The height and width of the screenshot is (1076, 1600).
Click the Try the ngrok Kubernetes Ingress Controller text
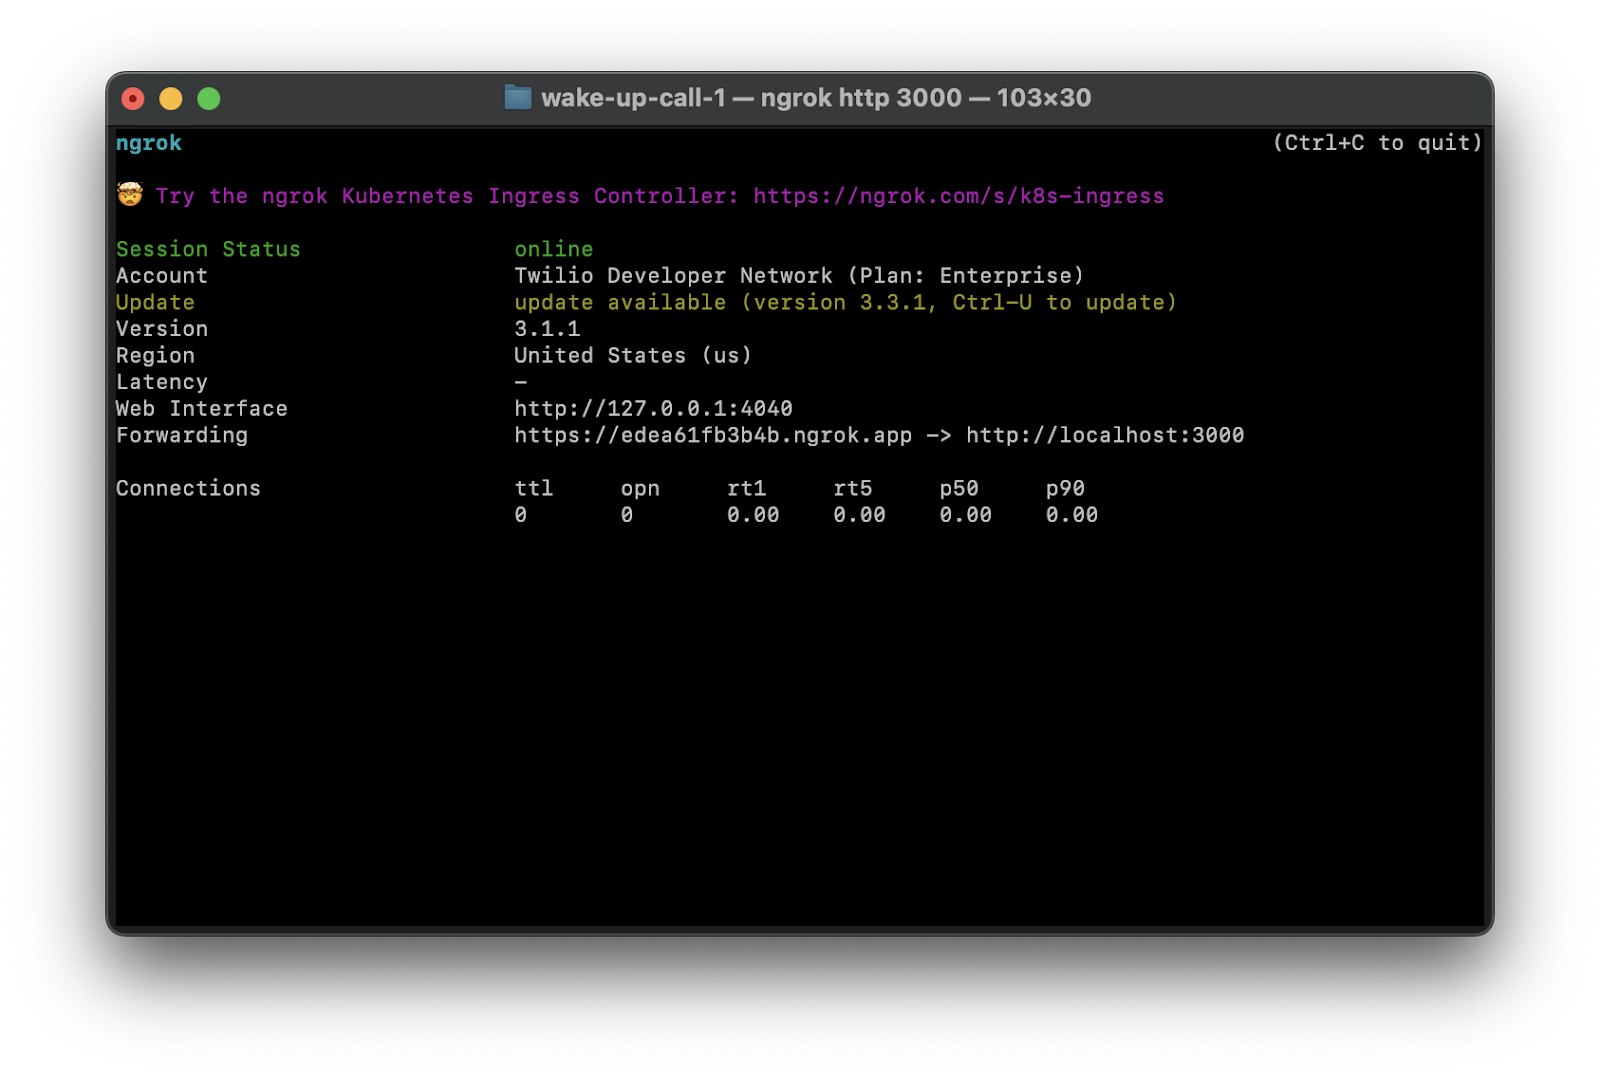[447, 196]
